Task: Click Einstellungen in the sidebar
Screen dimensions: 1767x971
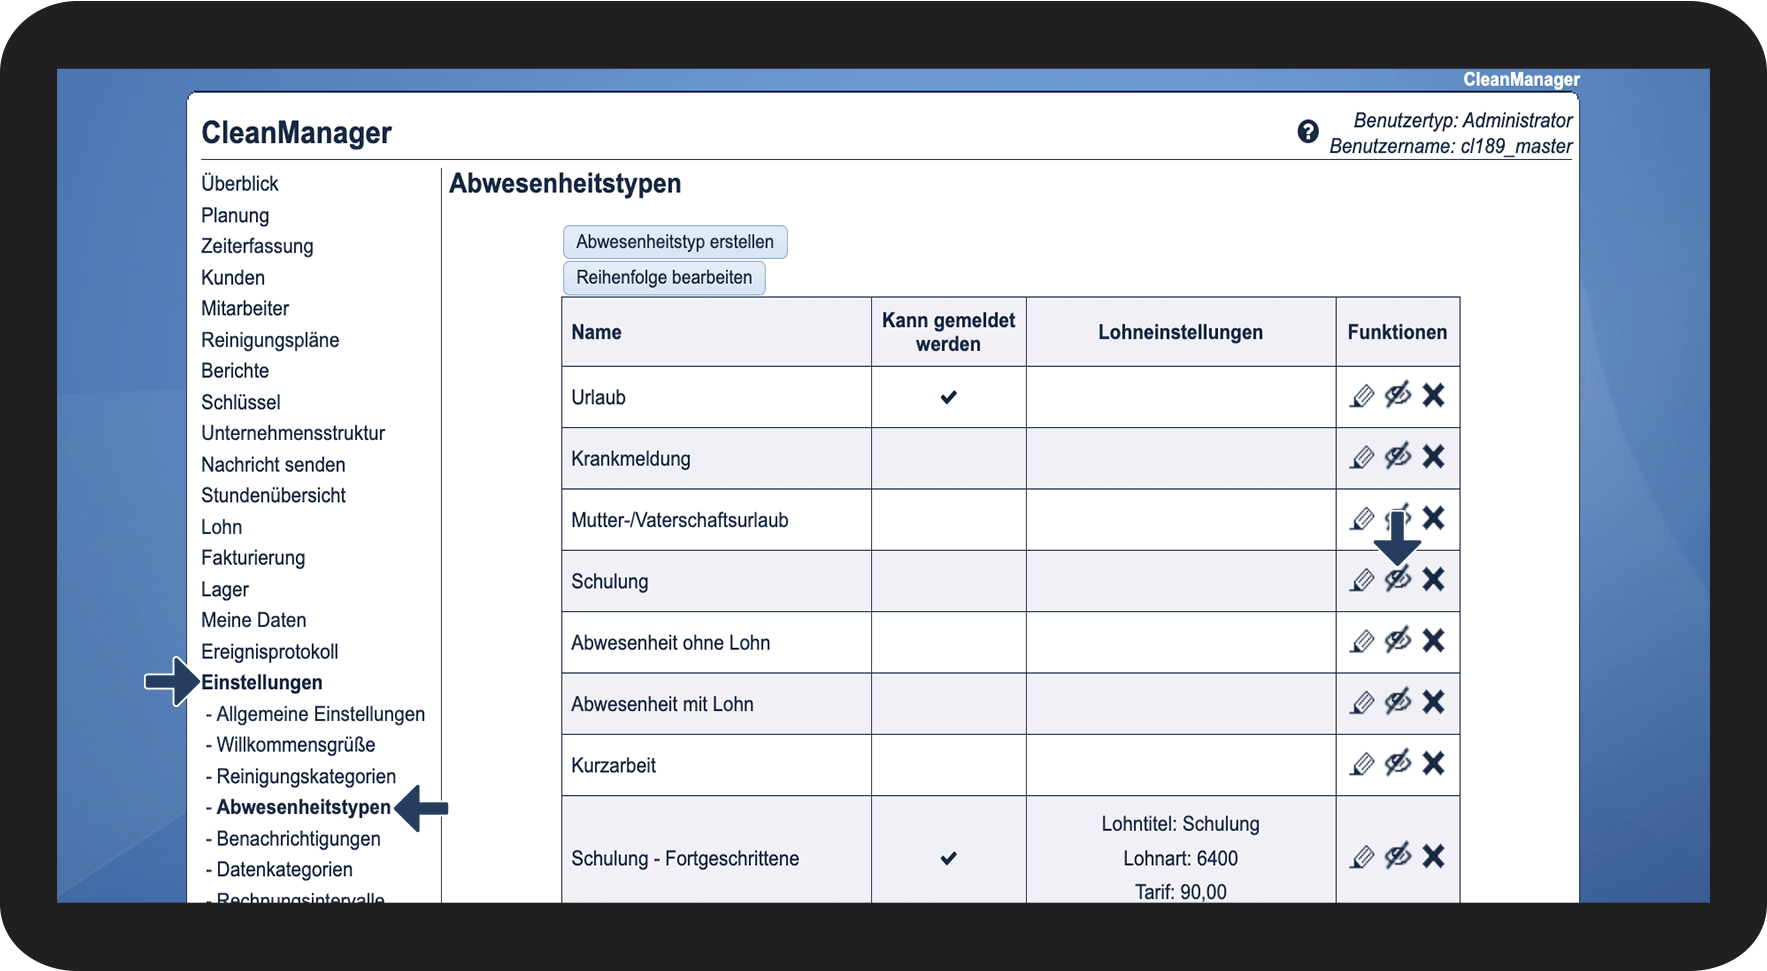Action: (x=262, y=683)
